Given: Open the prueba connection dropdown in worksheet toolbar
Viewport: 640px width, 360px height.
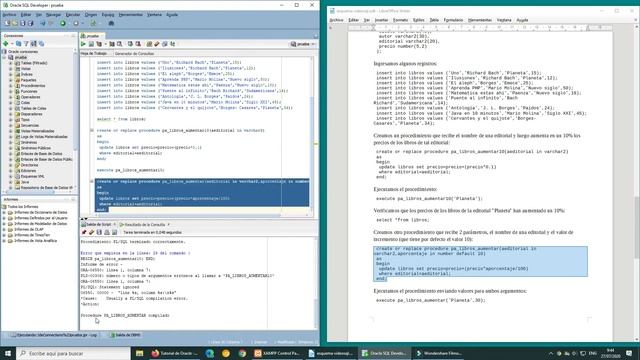Looking at the screenshot, I should point(303,44).
